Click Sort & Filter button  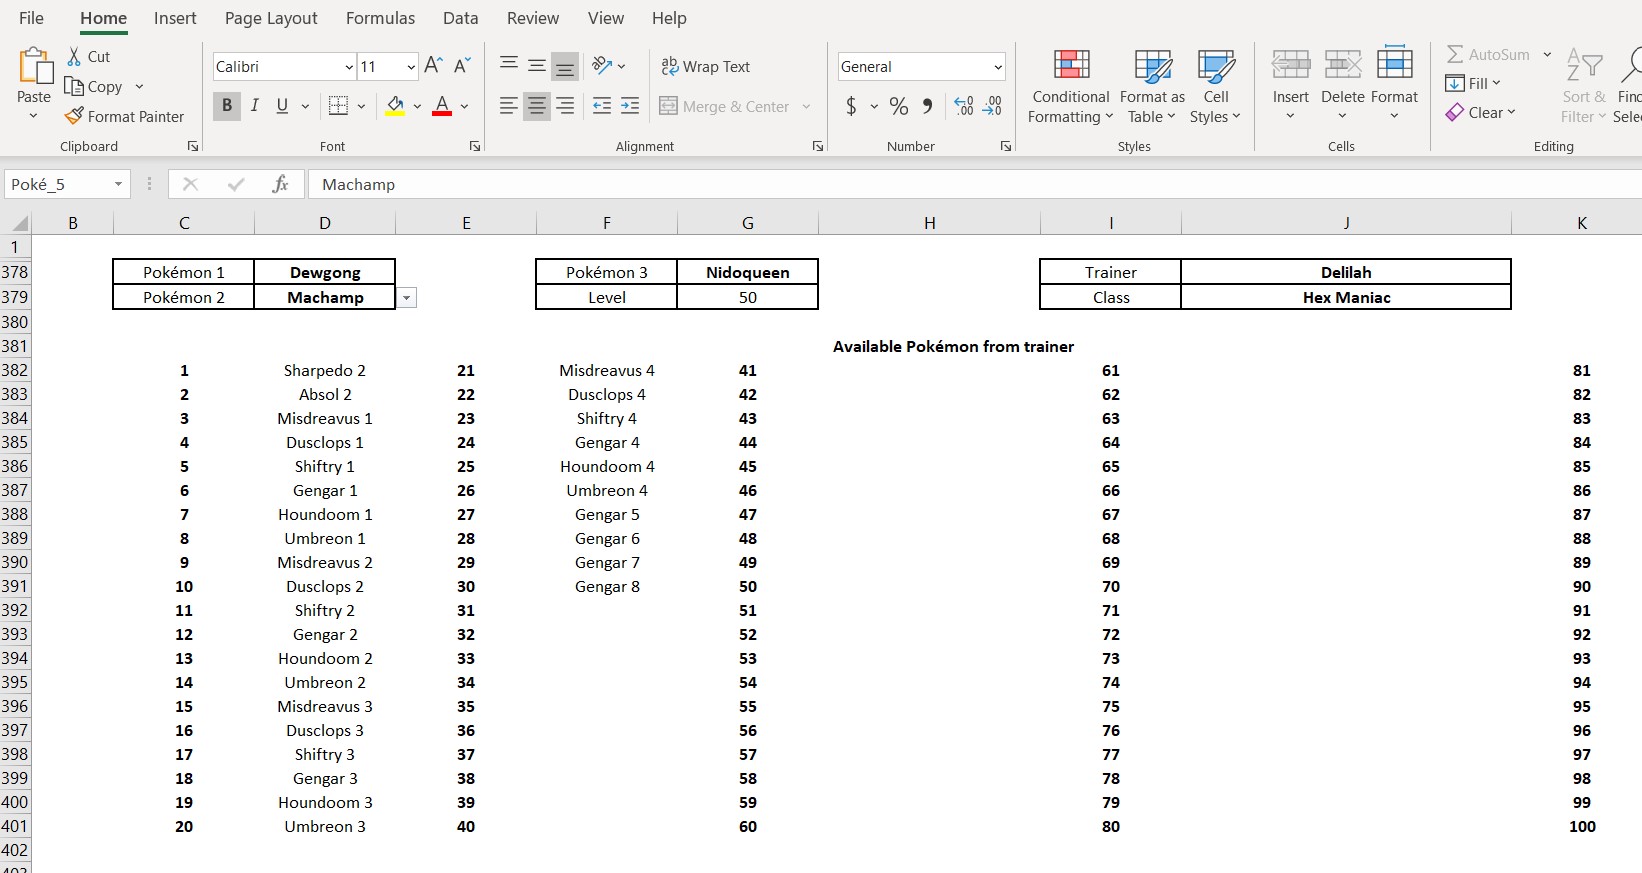1584,86
